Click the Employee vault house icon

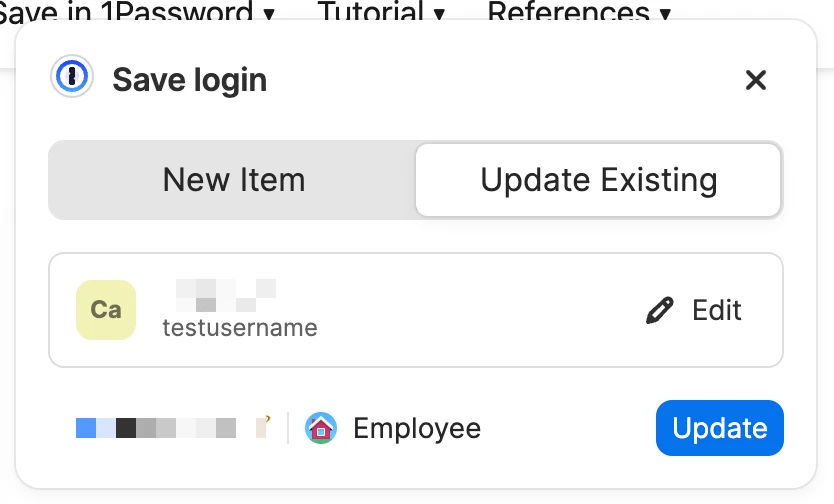321,428
